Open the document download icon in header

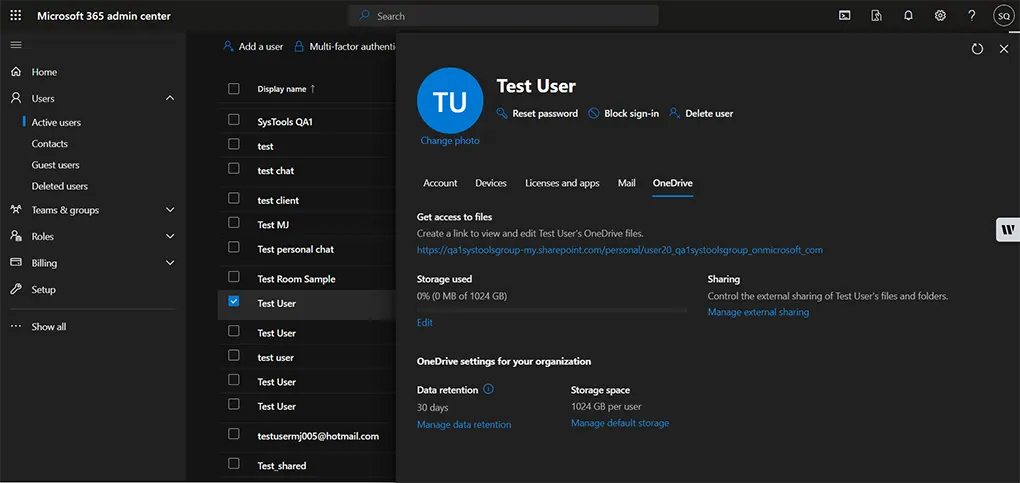pyautogui.click(x=877, y=16)
